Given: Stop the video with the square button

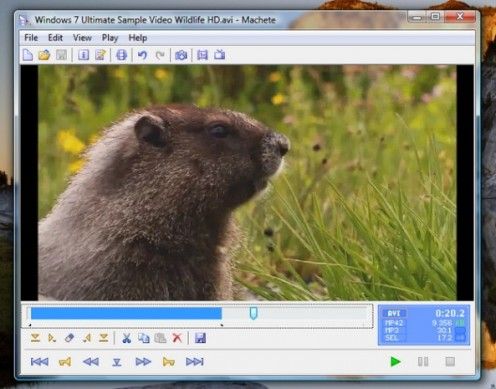Looking at the screenshot, I should click(x=450, y=362).
